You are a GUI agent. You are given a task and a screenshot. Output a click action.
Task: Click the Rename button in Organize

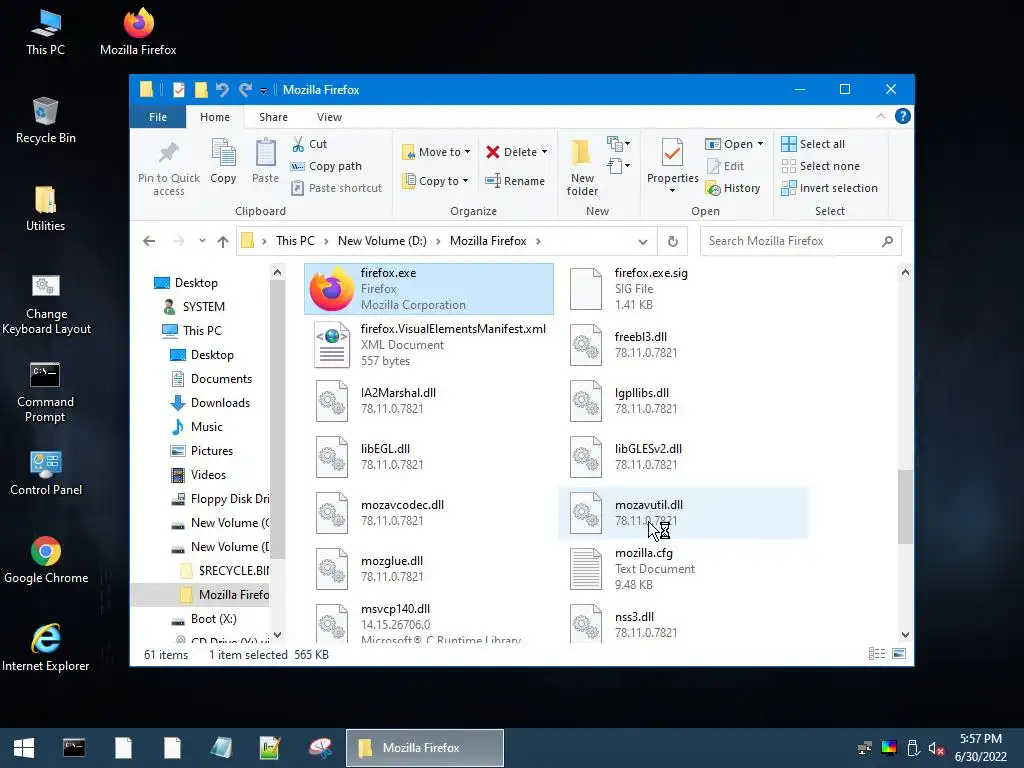tap(515, 181)
